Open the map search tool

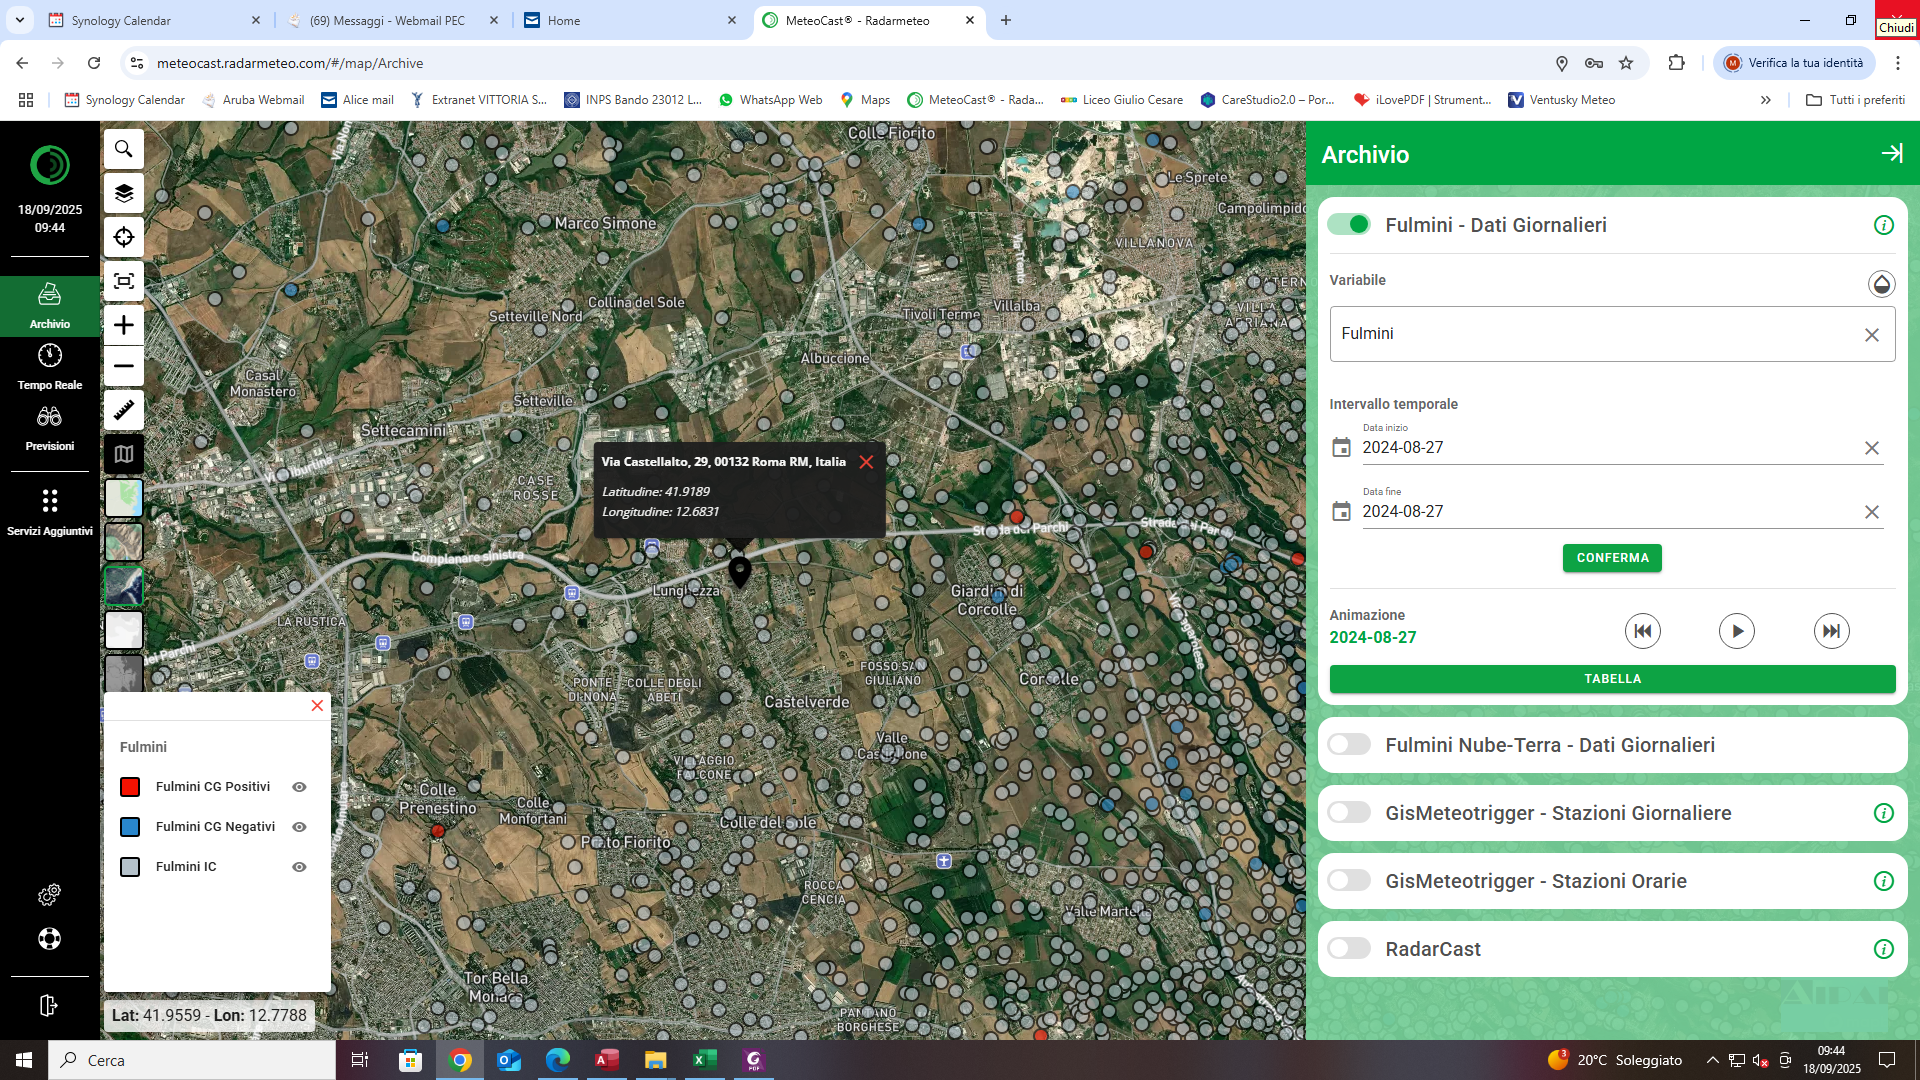click(124, 149)
